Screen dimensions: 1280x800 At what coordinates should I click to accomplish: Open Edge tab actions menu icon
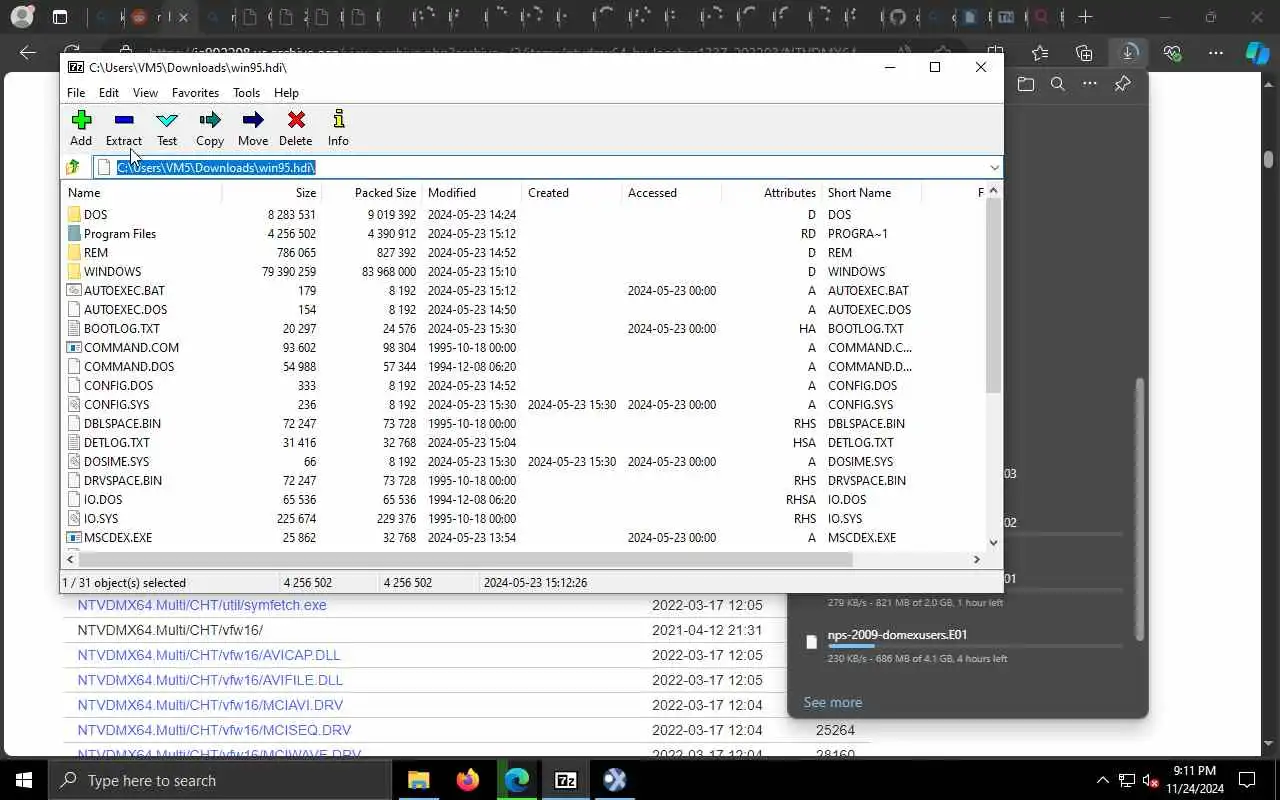(x=60, y=17)
